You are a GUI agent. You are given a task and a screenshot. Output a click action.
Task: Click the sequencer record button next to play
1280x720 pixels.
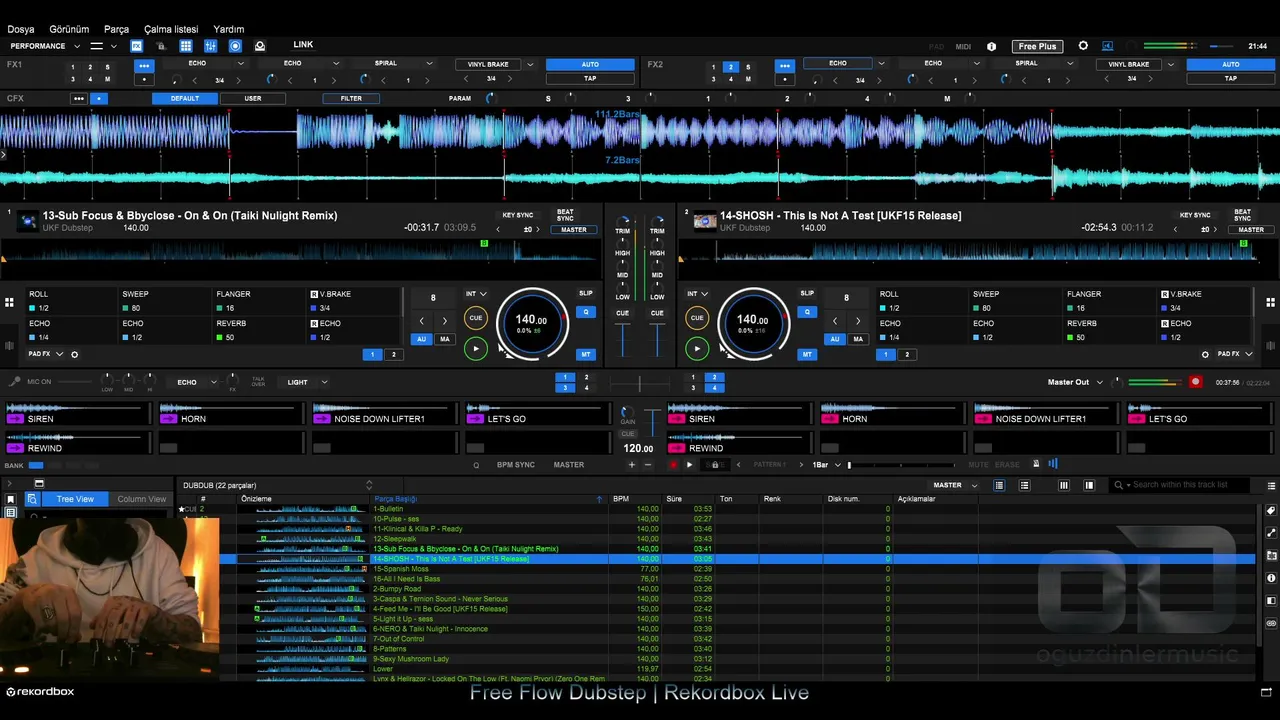(672, 465)
